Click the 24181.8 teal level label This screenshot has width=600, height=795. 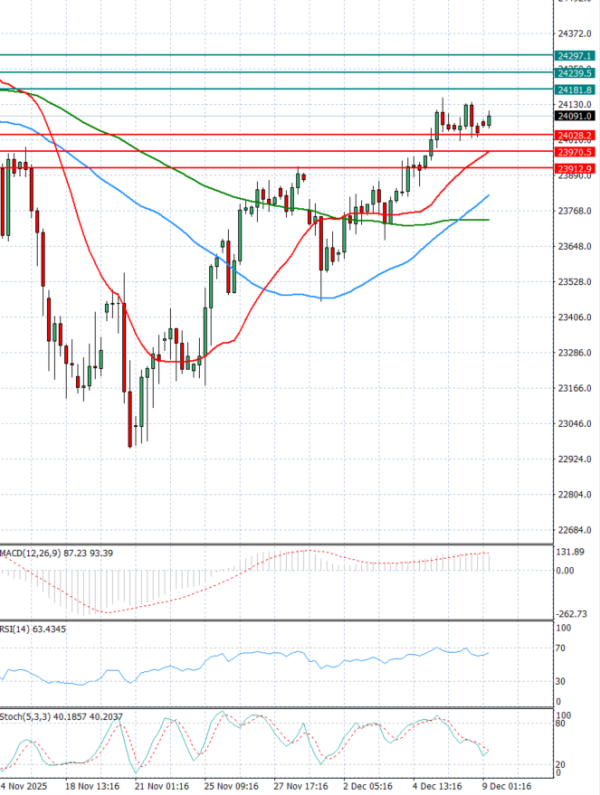pos(576,90)
